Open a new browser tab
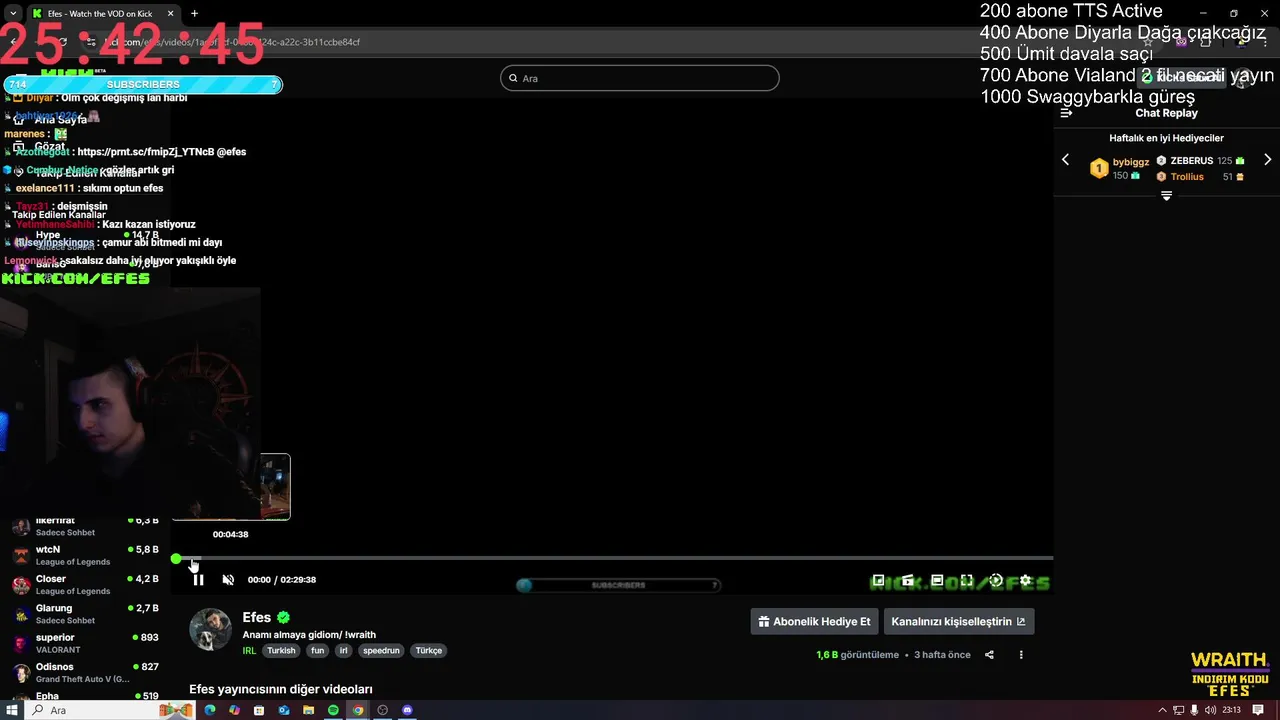The image size is (1280, 720). pyautogui.click(x=194, y=13)
